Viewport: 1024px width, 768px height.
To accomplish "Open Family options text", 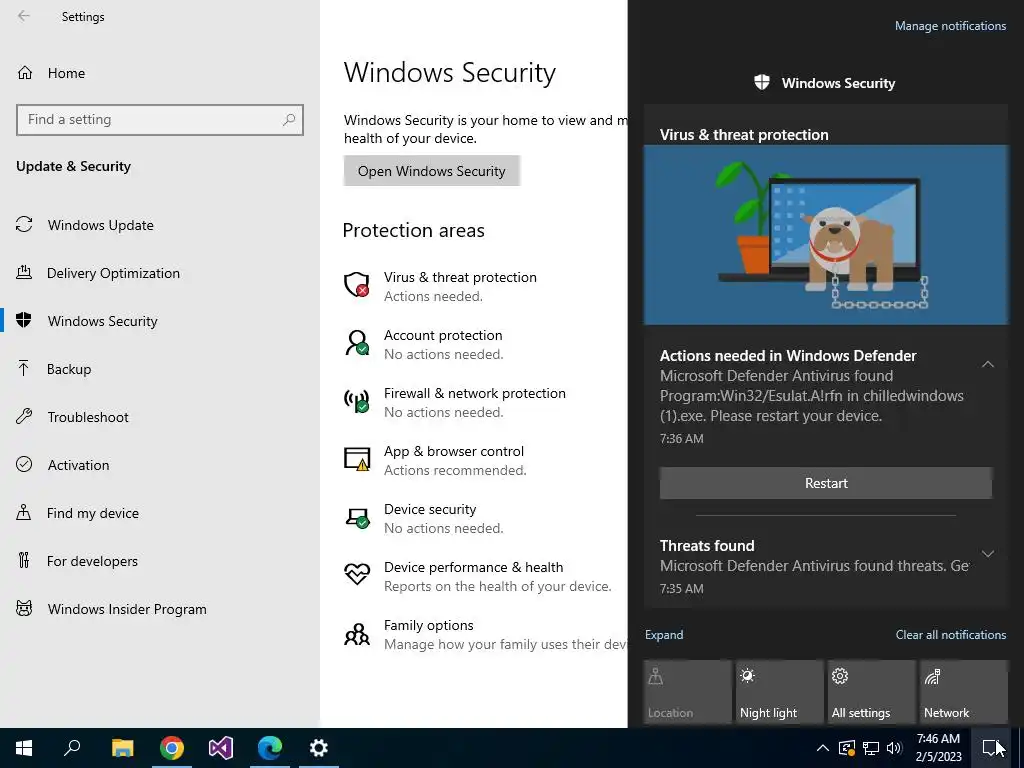I will click(428, 625).
